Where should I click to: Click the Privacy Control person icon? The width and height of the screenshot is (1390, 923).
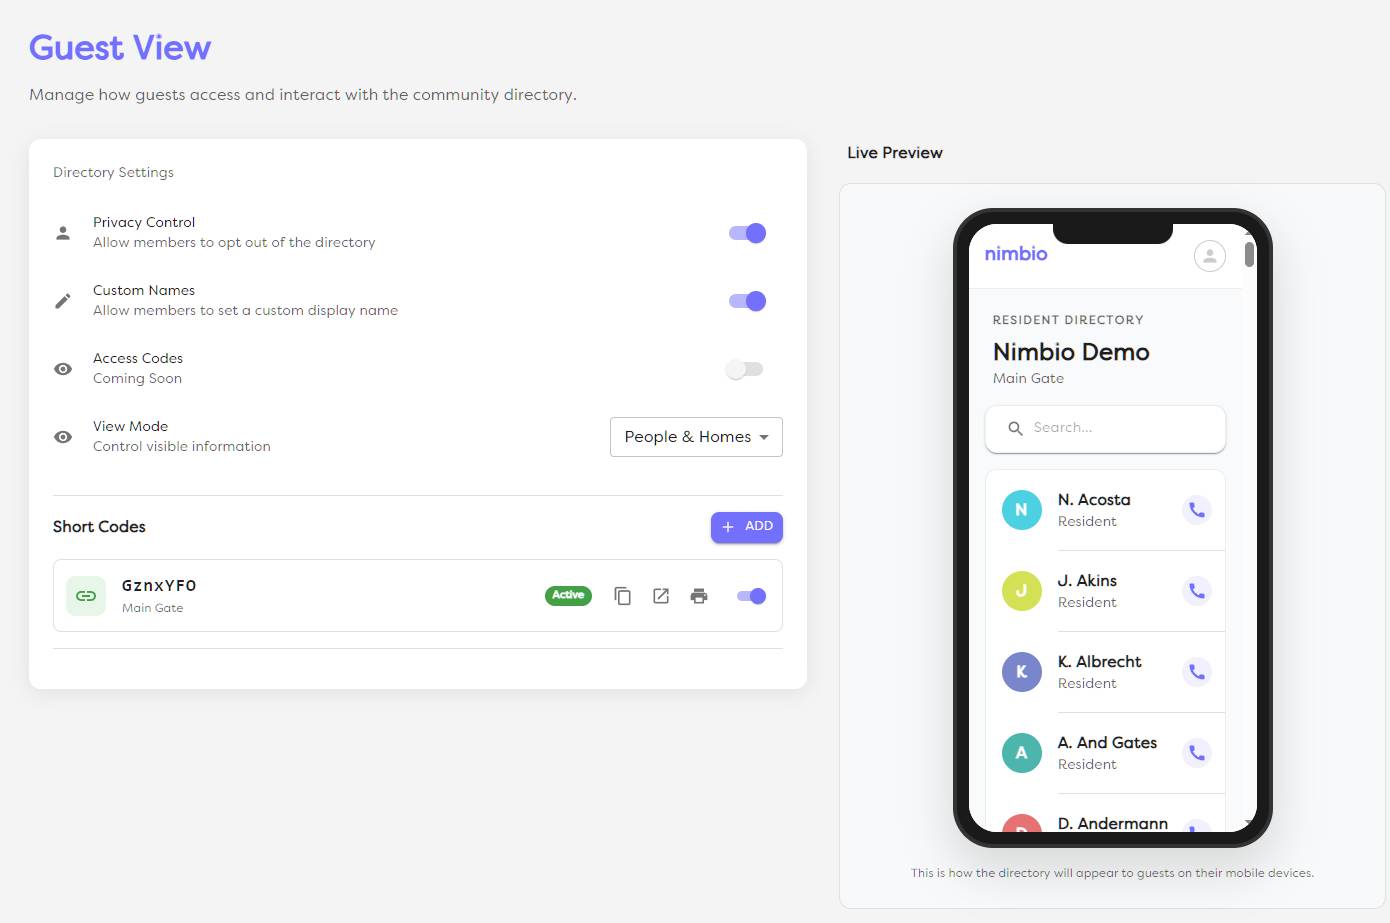pos(63,233)
